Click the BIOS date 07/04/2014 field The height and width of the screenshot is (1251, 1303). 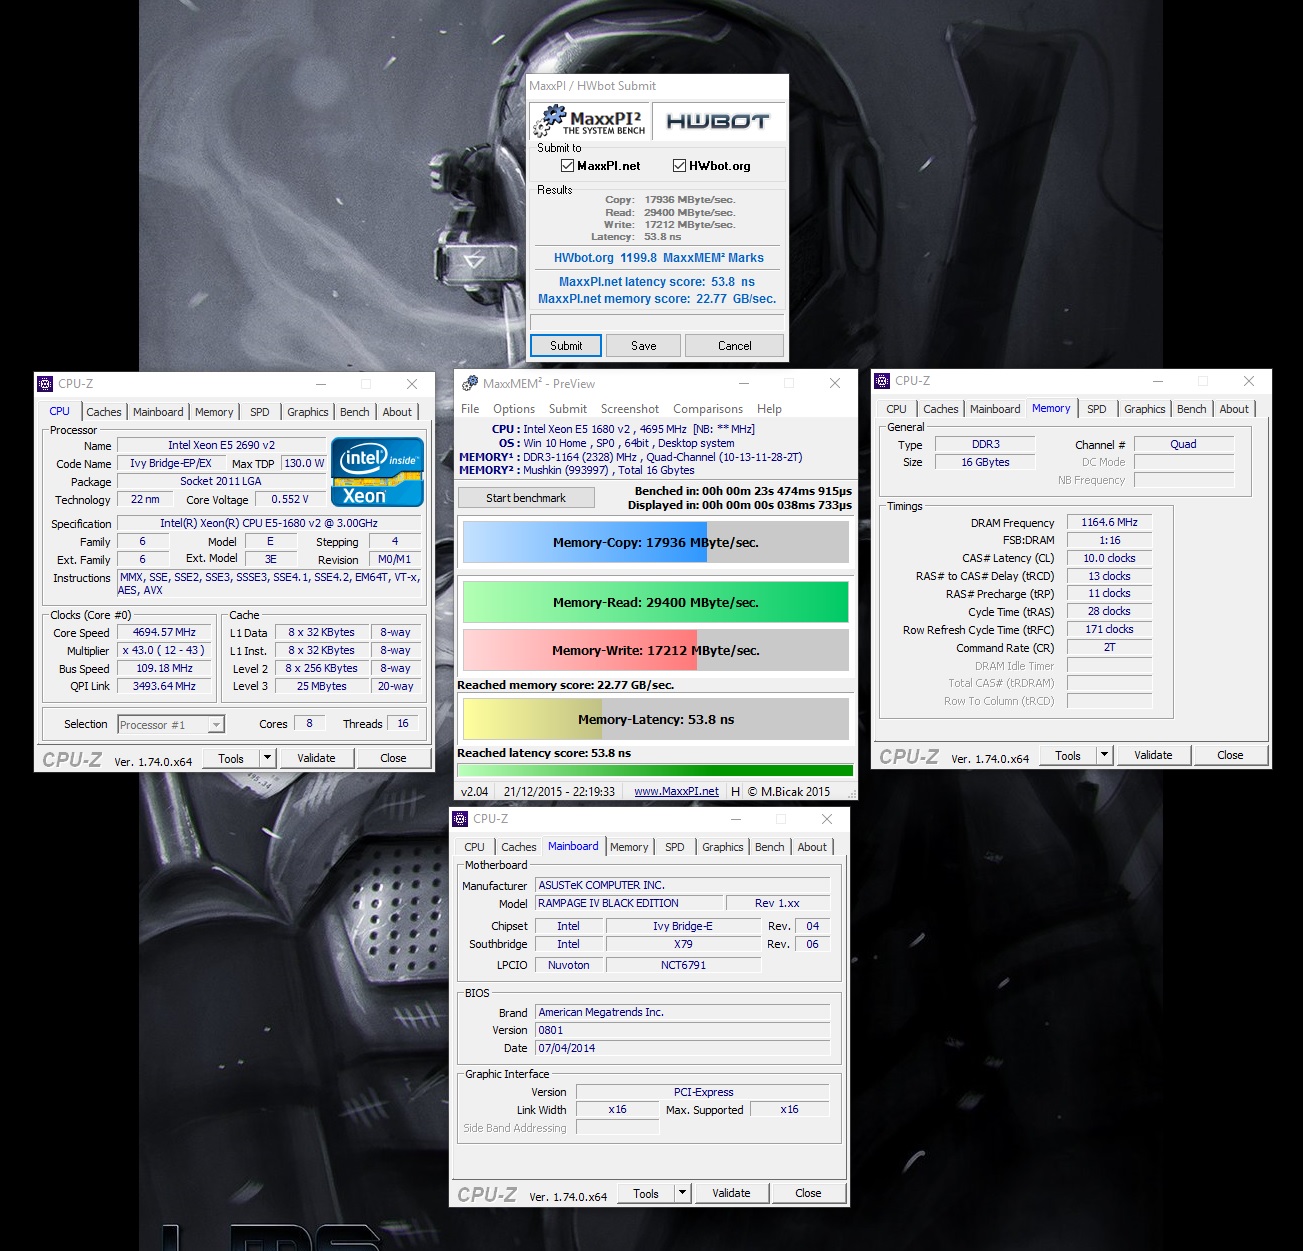point(682,1048)
